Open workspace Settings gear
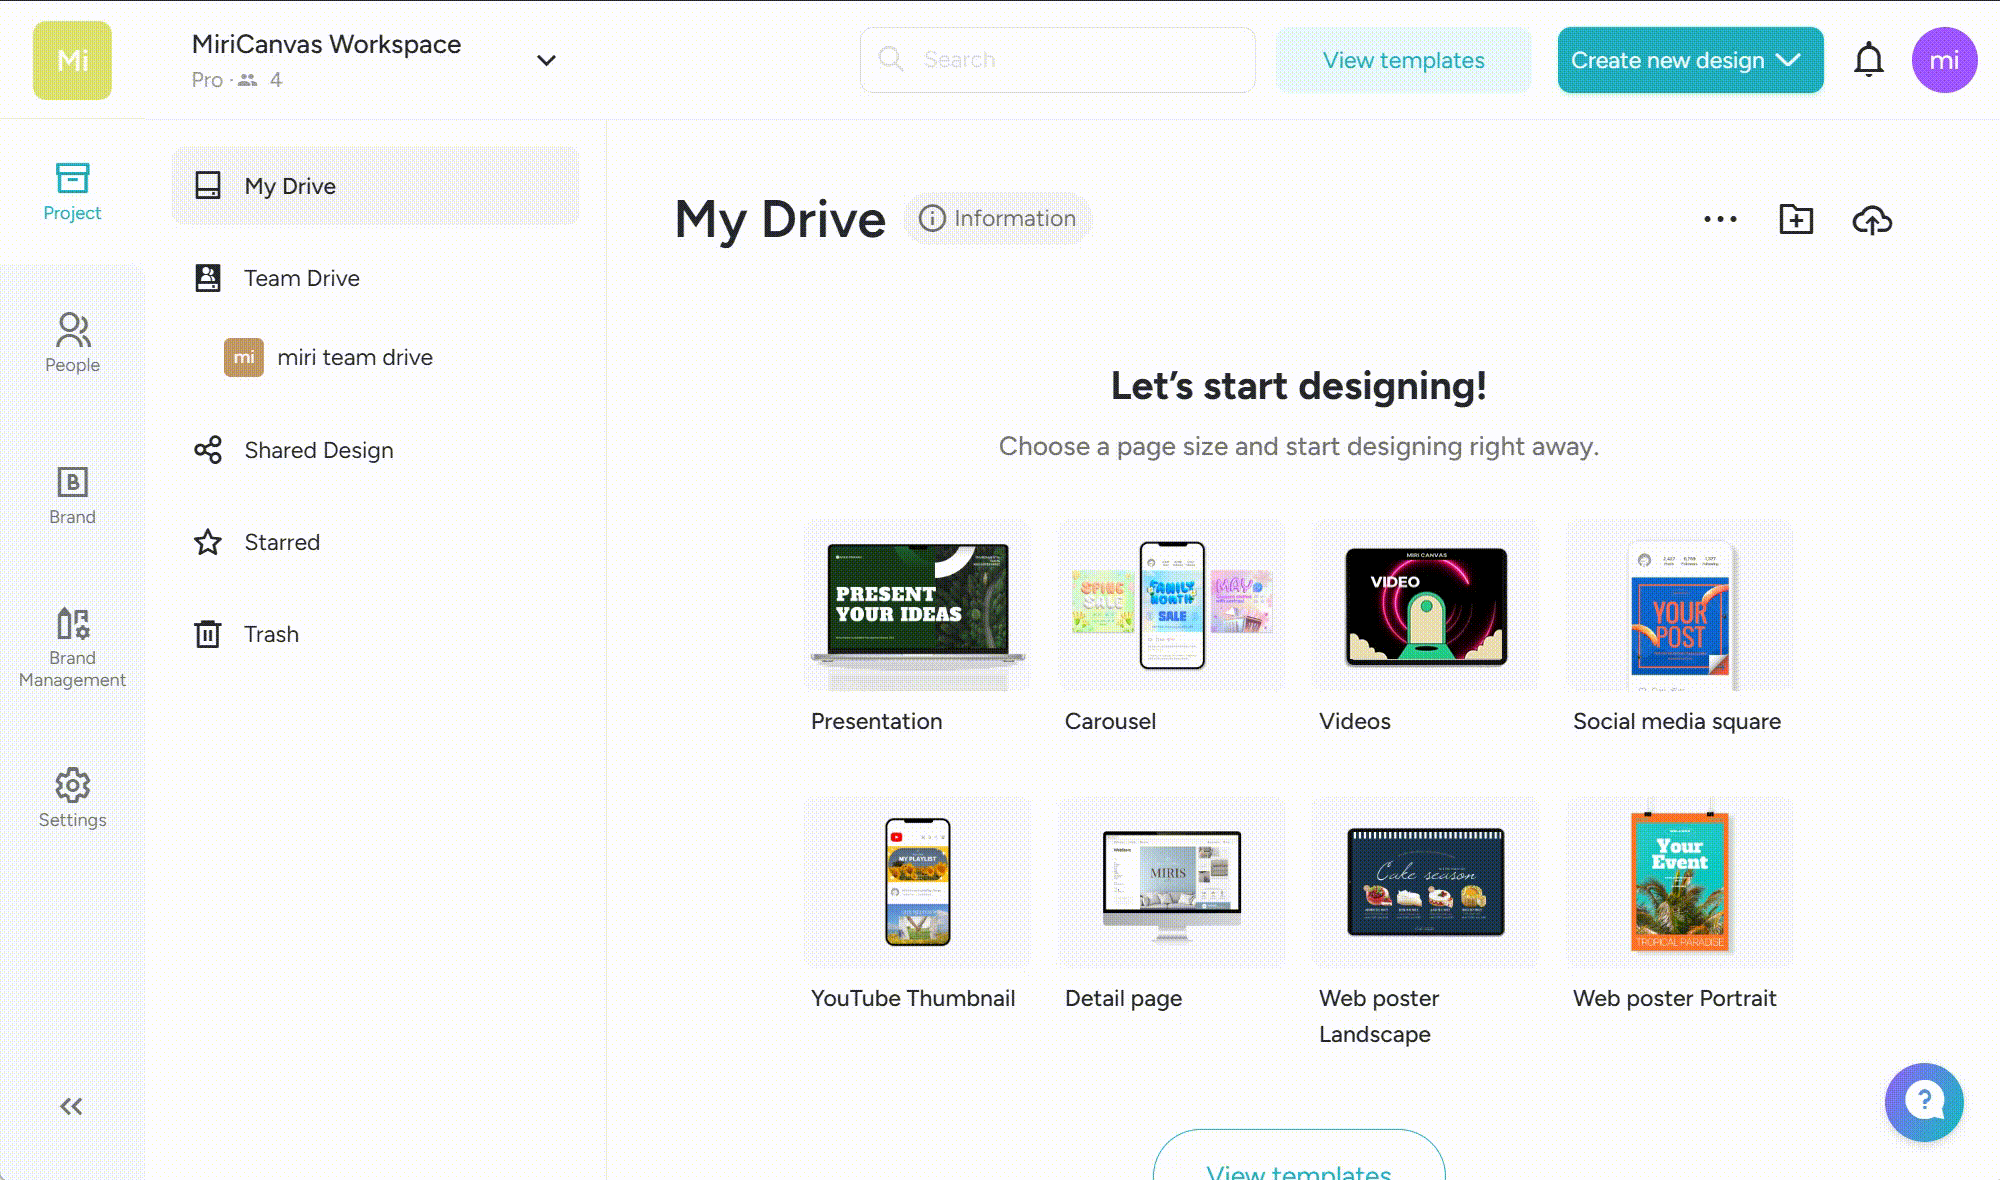Image resolution: width=2000 pixels, height=1180 pixels. click(72, 798)
